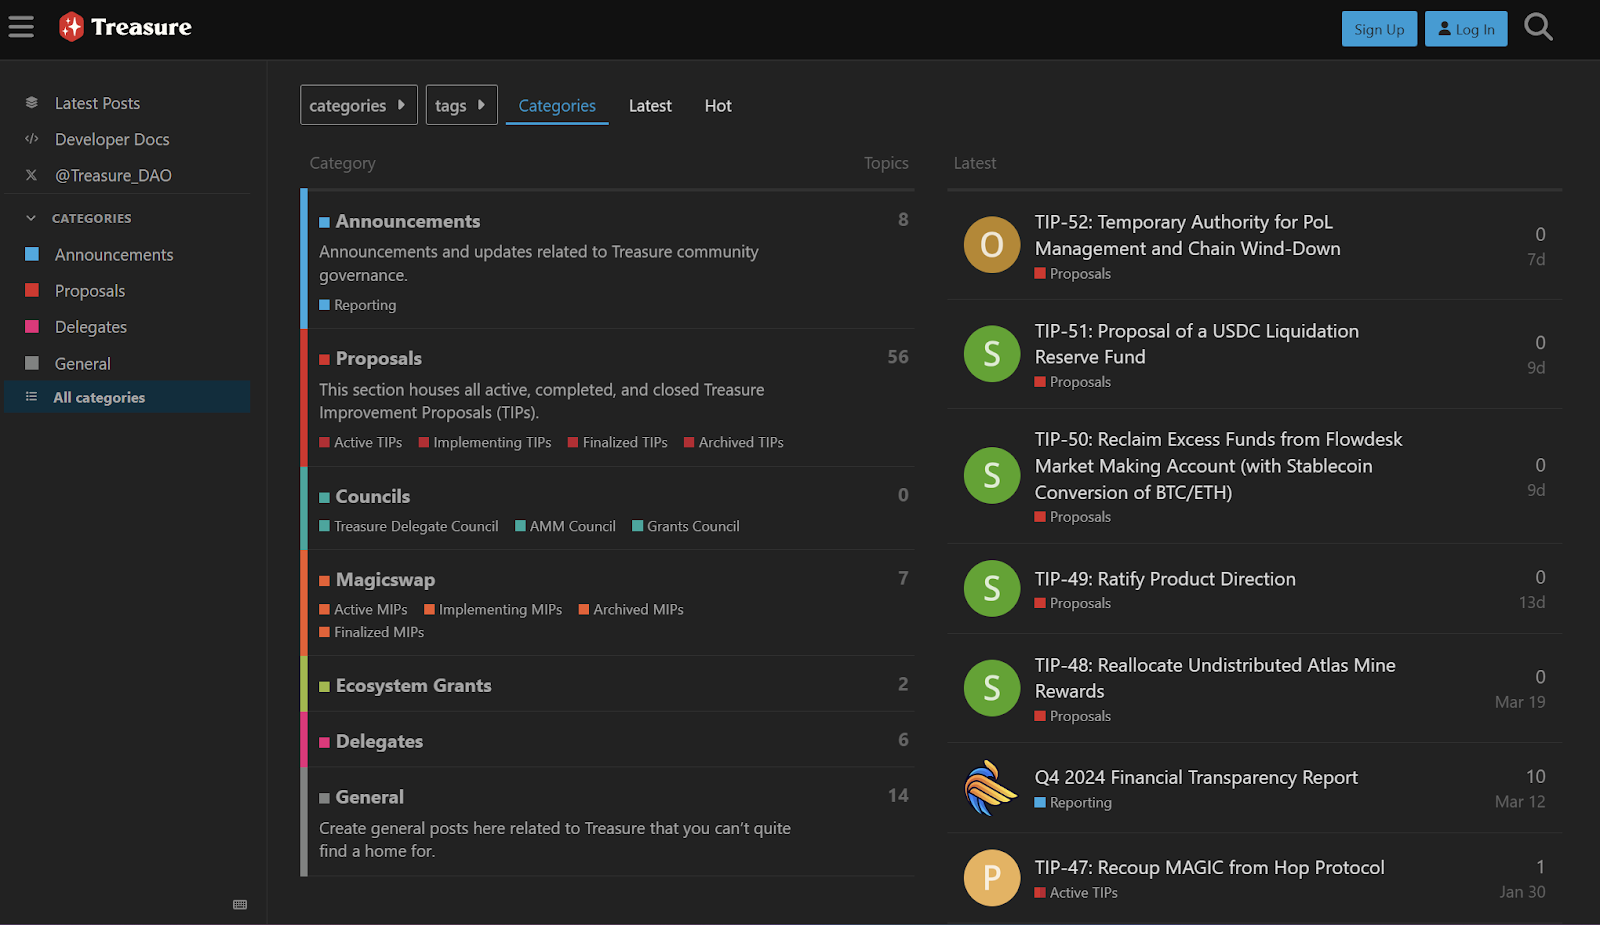Open TIP-52 Temporary Authority topic
The width and height of the screenshot is (1600, 925).
click(x=1188, y=235)
